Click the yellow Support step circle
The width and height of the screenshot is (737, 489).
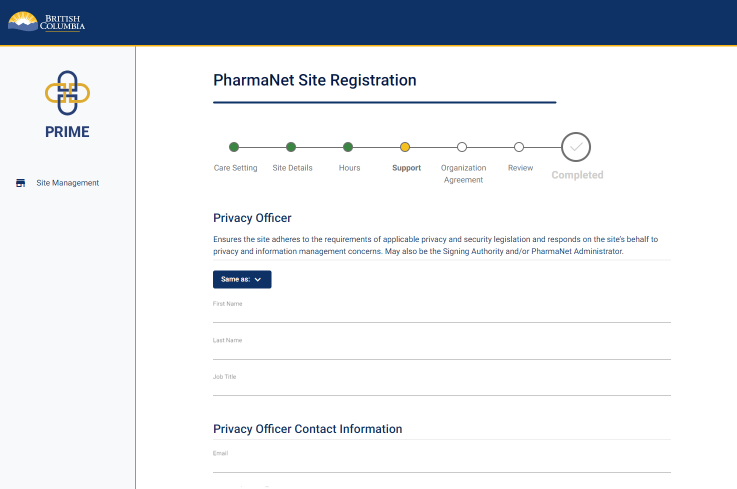click(x=405, y=147)
